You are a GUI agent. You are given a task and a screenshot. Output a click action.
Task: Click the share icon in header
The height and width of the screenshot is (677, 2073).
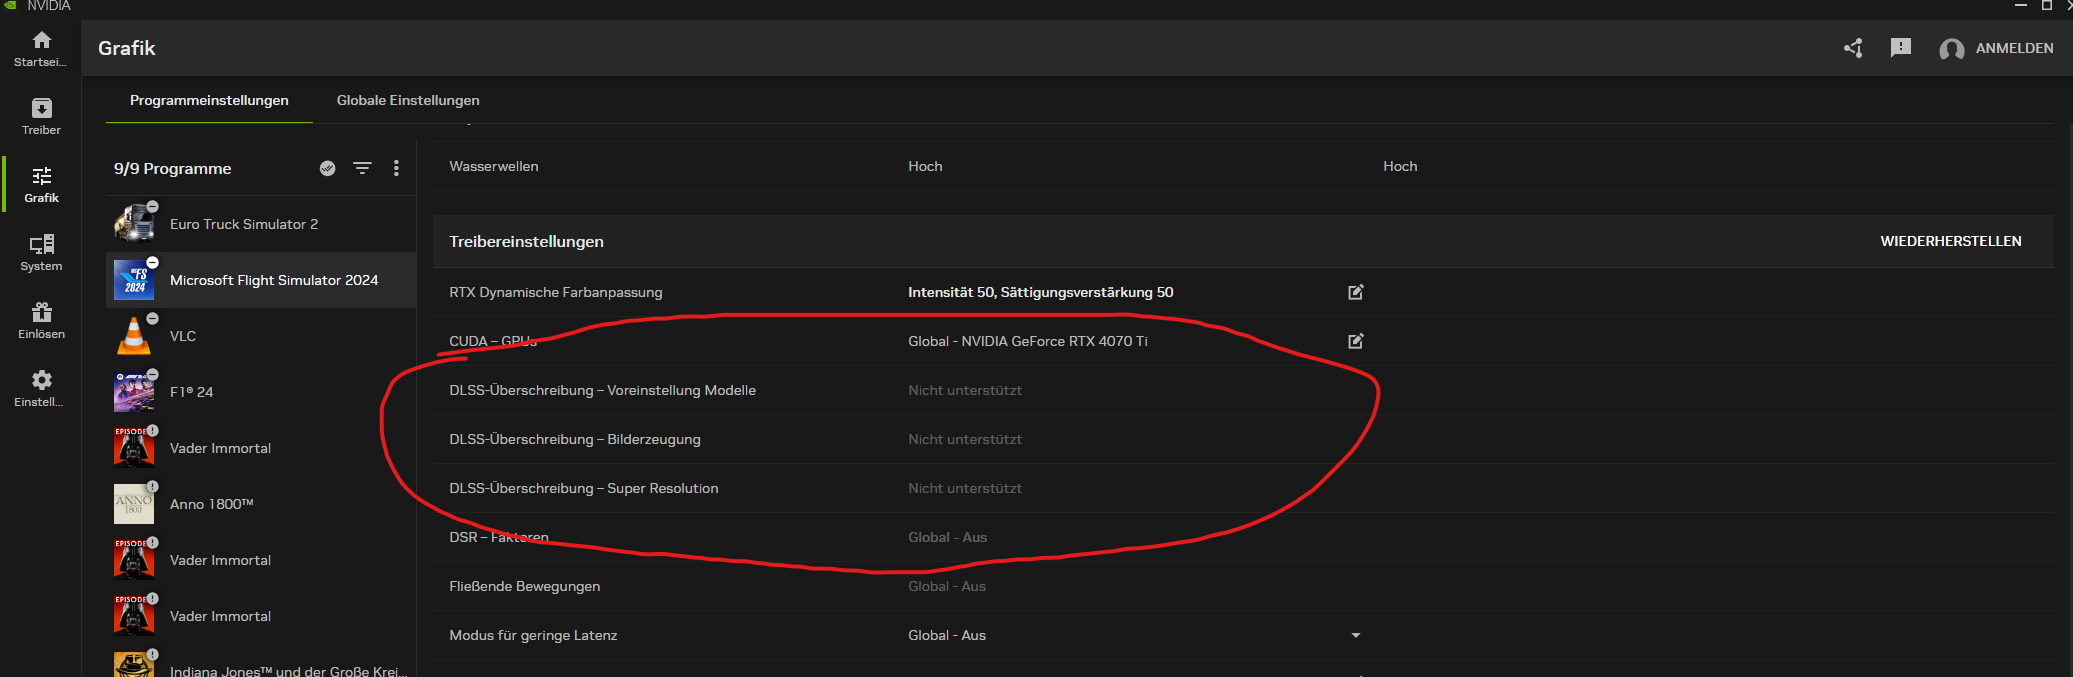pyautogui.click(x=1853, y=48)
